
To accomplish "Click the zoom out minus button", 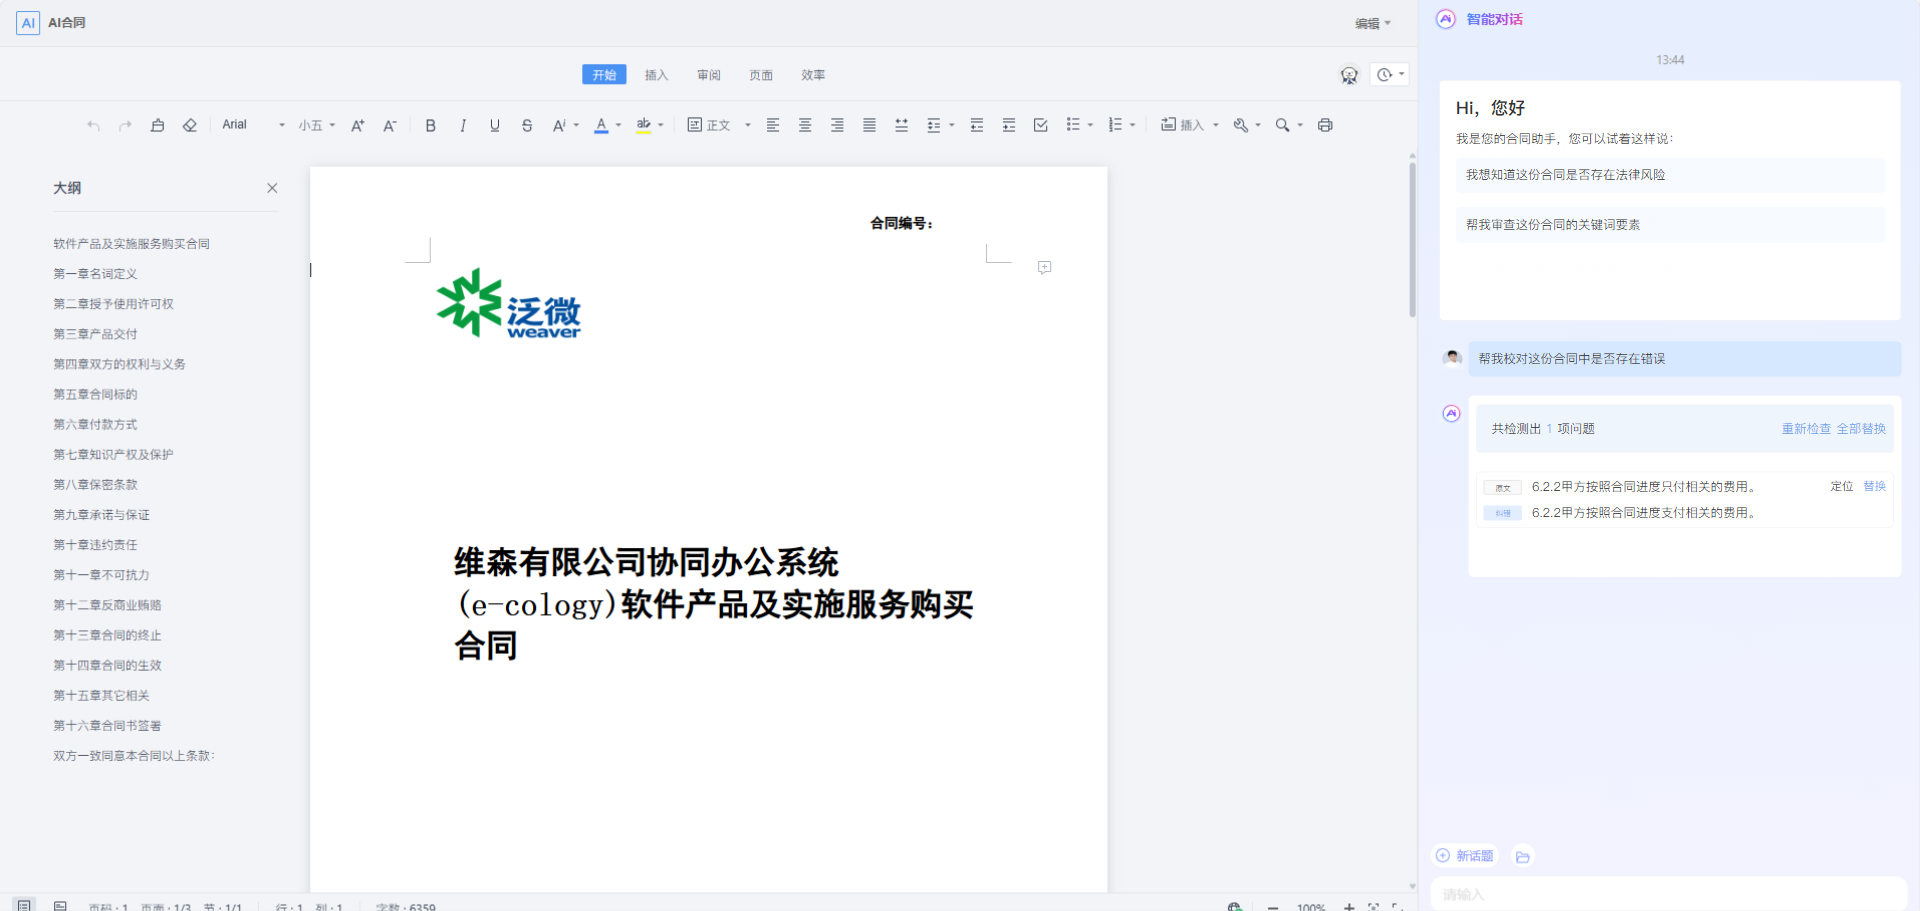I will (1273, 906).
